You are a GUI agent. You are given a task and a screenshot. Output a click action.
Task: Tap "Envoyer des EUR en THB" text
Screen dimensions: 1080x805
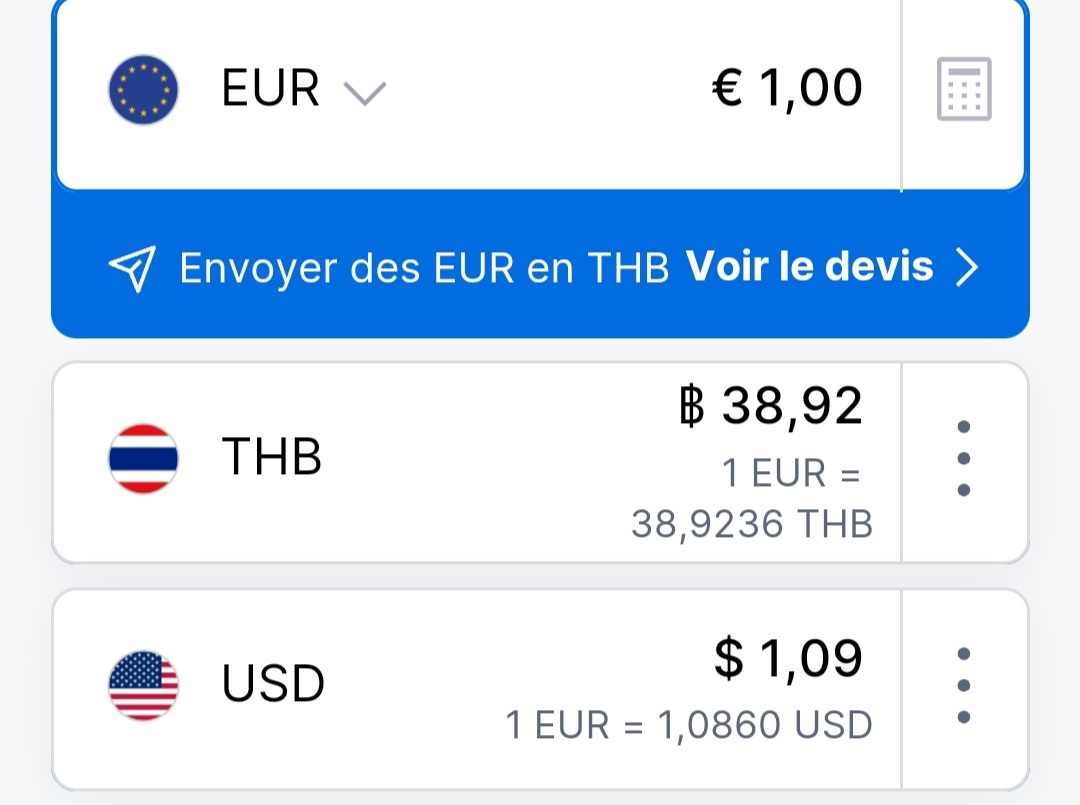click(x=424, y=269)
